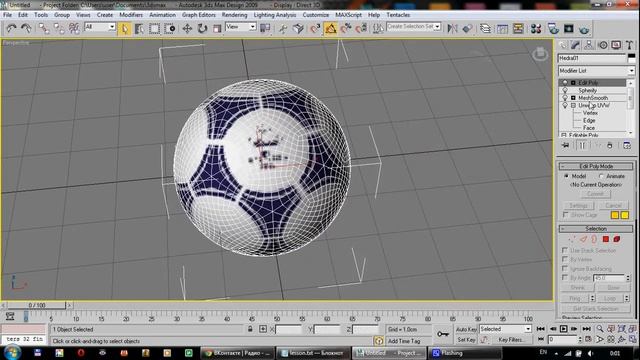The image size is (640, 360).
Task: Toggle the Window/Crossing selection mode
Action: (170, 28)
